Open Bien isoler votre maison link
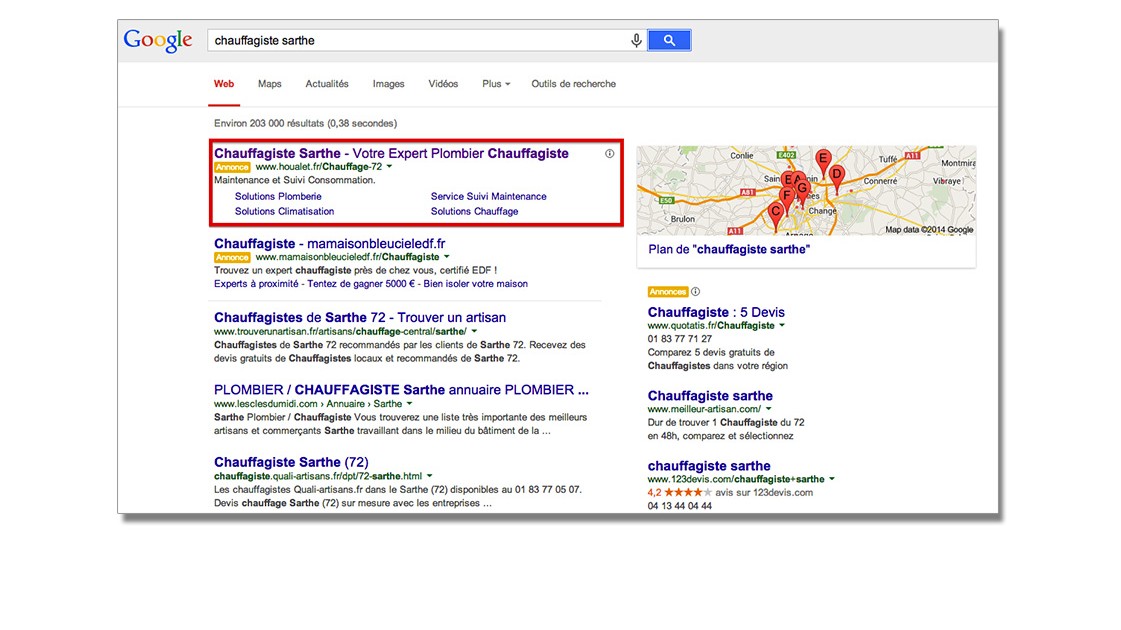This screenshot has height=630, width=1121. (475, 284)
